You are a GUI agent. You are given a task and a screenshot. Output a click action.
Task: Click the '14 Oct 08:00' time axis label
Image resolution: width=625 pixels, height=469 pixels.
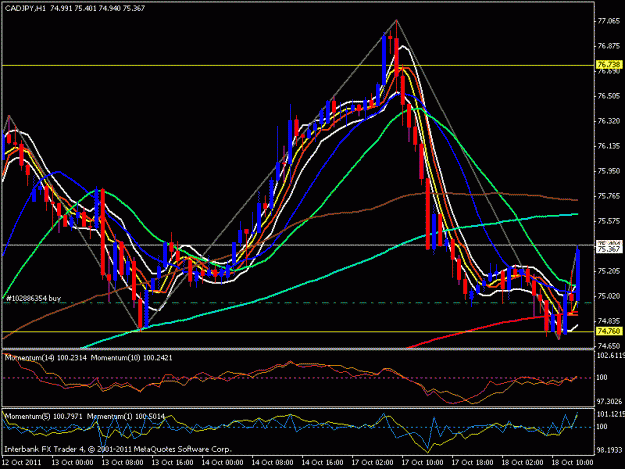click(273, 463)
